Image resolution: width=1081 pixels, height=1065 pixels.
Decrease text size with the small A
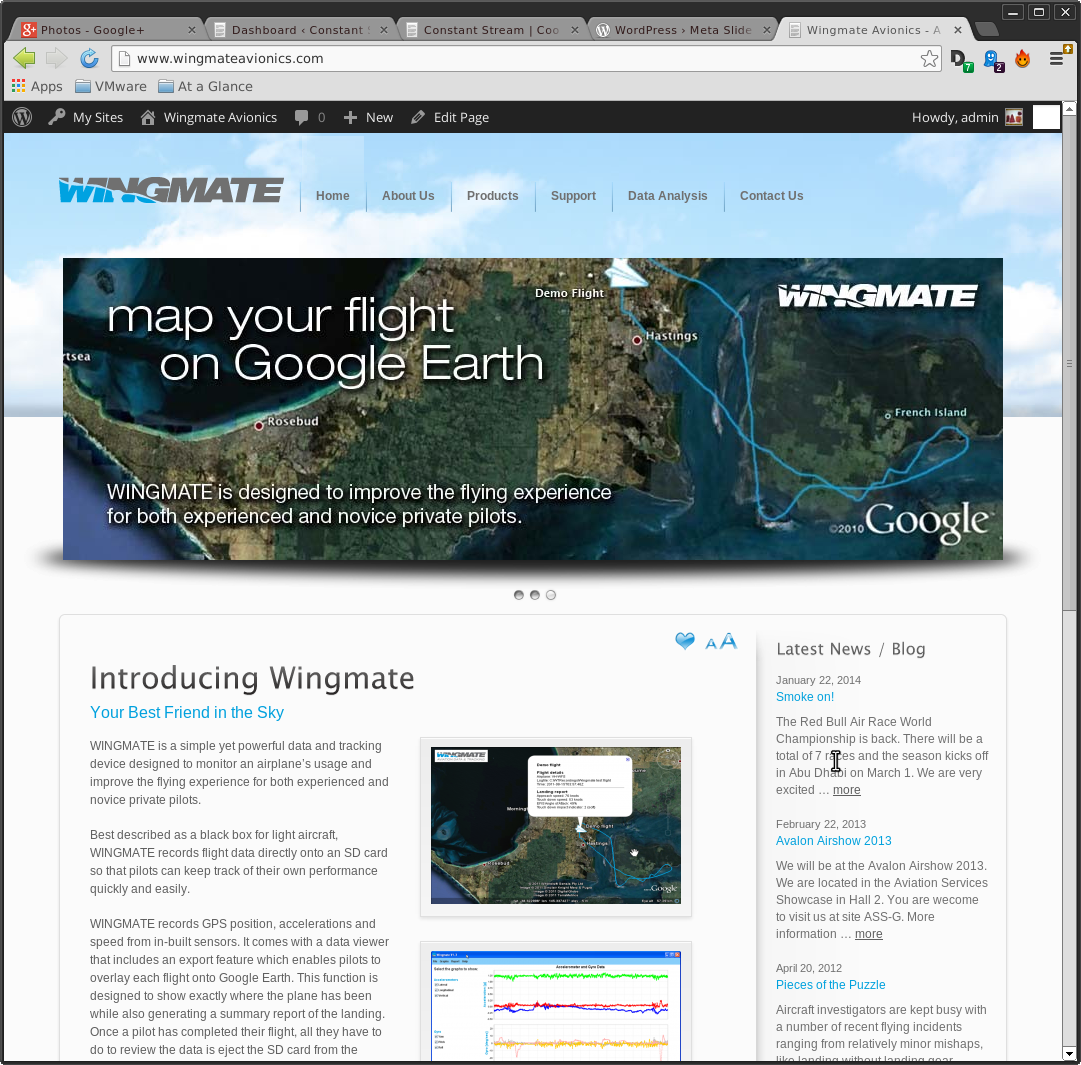tap(711, 644)
